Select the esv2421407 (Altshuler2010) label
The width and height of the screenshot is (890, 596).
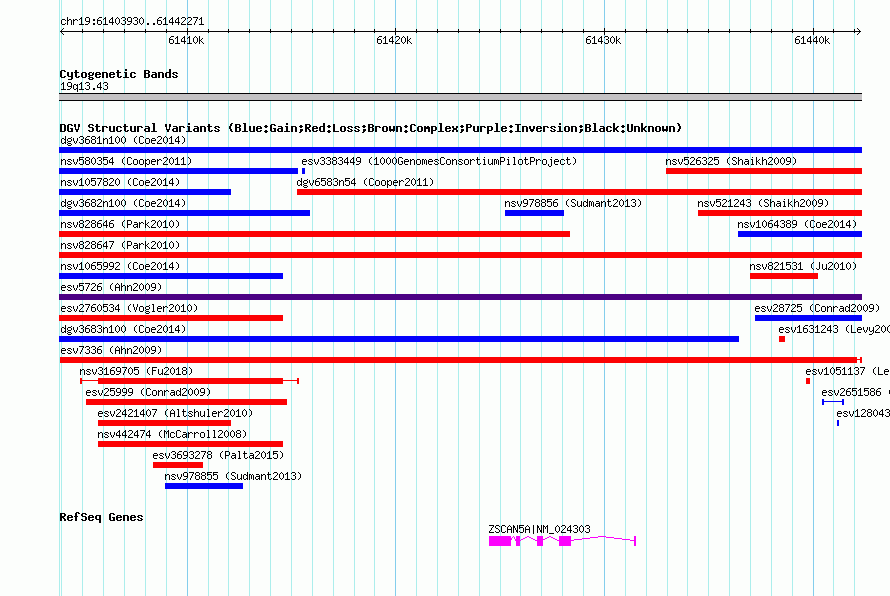[x=175, y=413]
